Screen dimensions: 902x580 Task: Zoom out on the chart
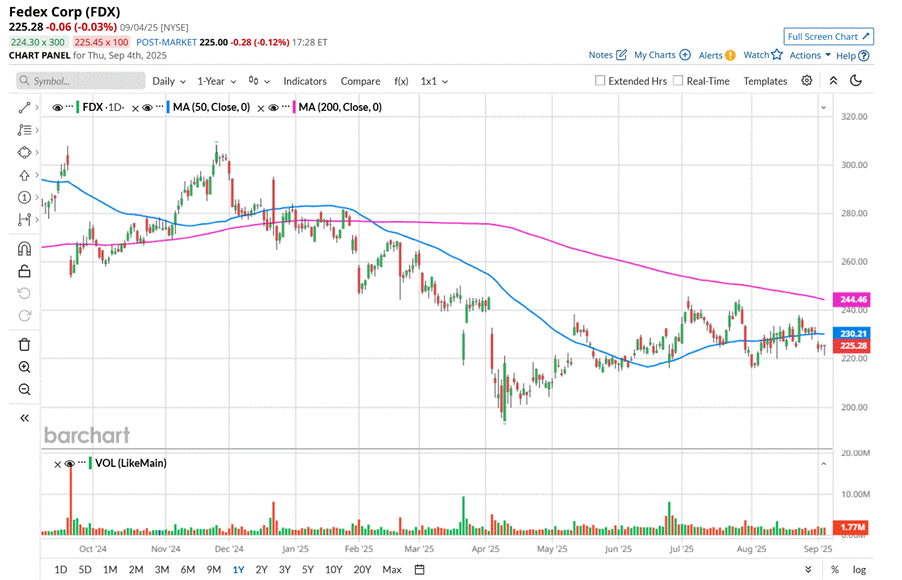coord(24,390)
